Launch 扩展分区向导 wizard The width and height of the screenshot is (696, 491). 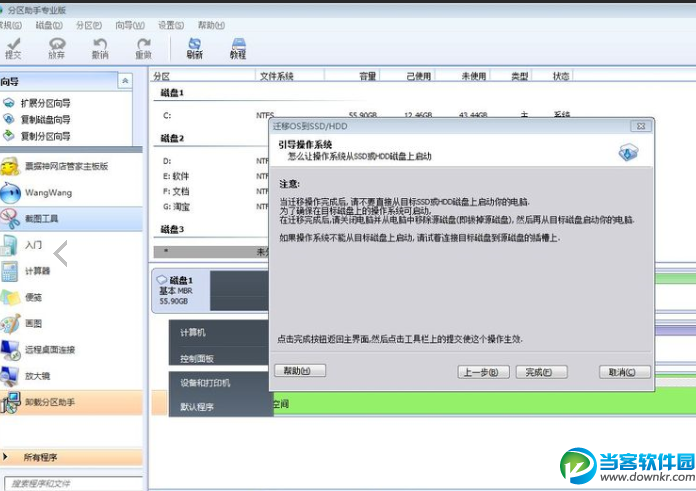point(45,103)
